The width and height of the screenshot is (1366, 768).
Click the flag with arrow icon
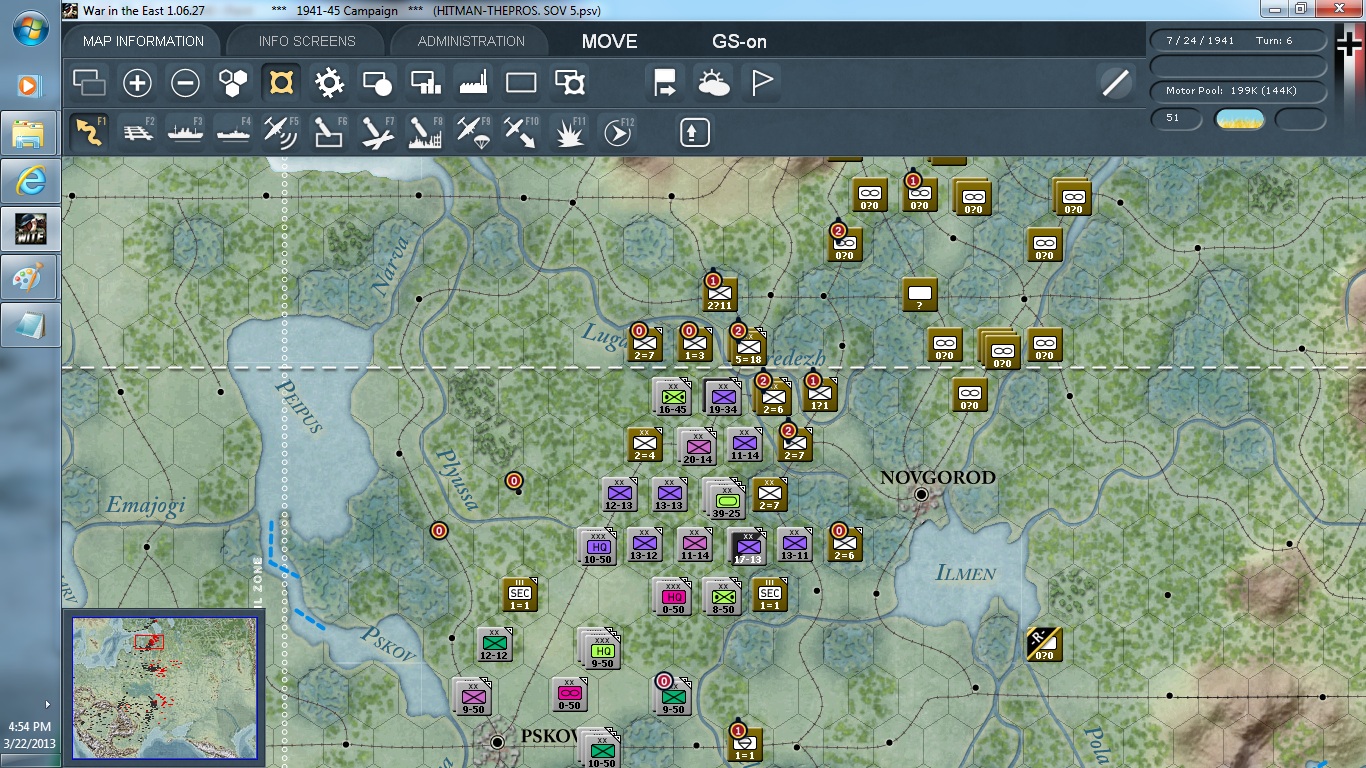tap(665, 83)
